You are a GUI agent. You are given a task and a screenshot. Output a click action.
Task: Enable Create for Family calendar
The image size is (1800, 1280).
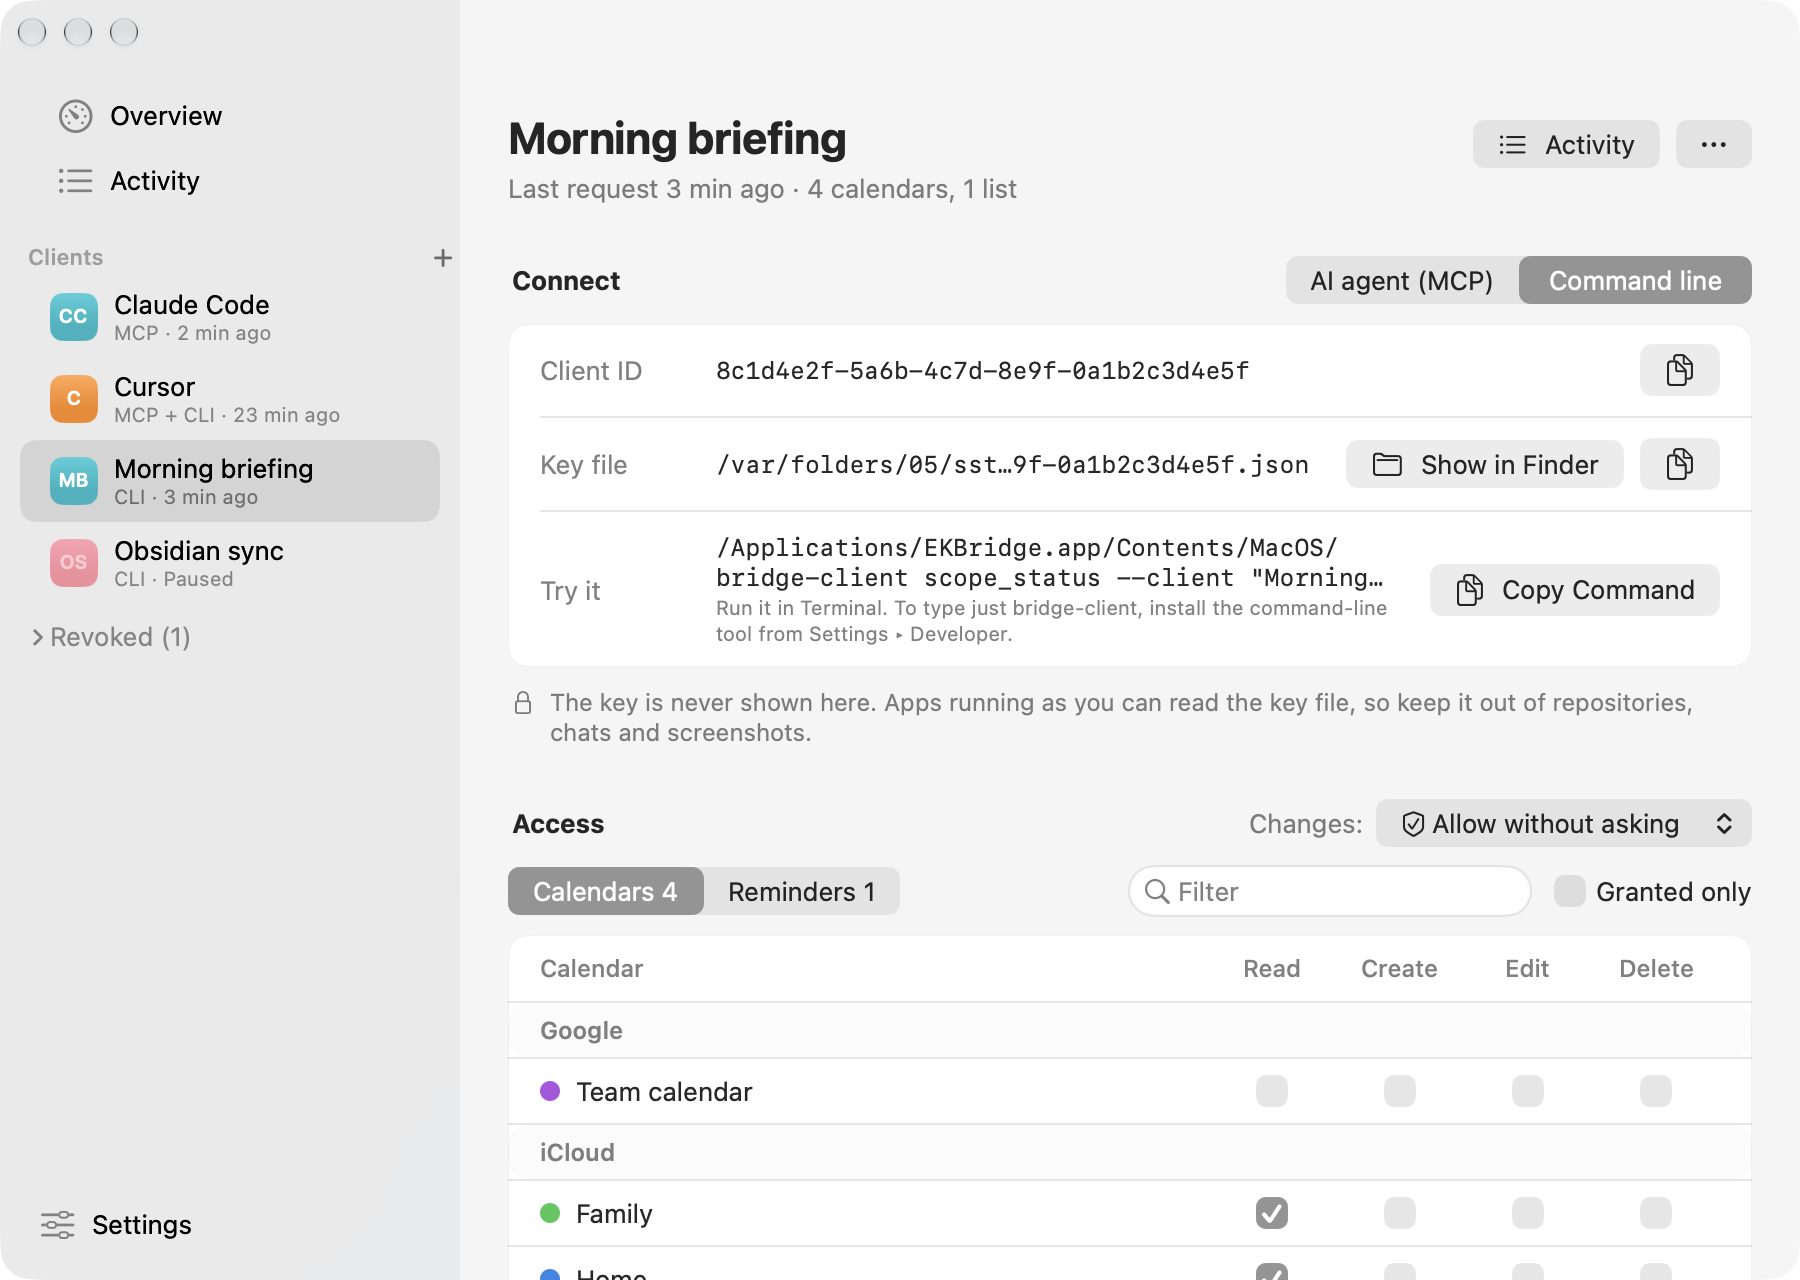click(x=1400, y=1213)
